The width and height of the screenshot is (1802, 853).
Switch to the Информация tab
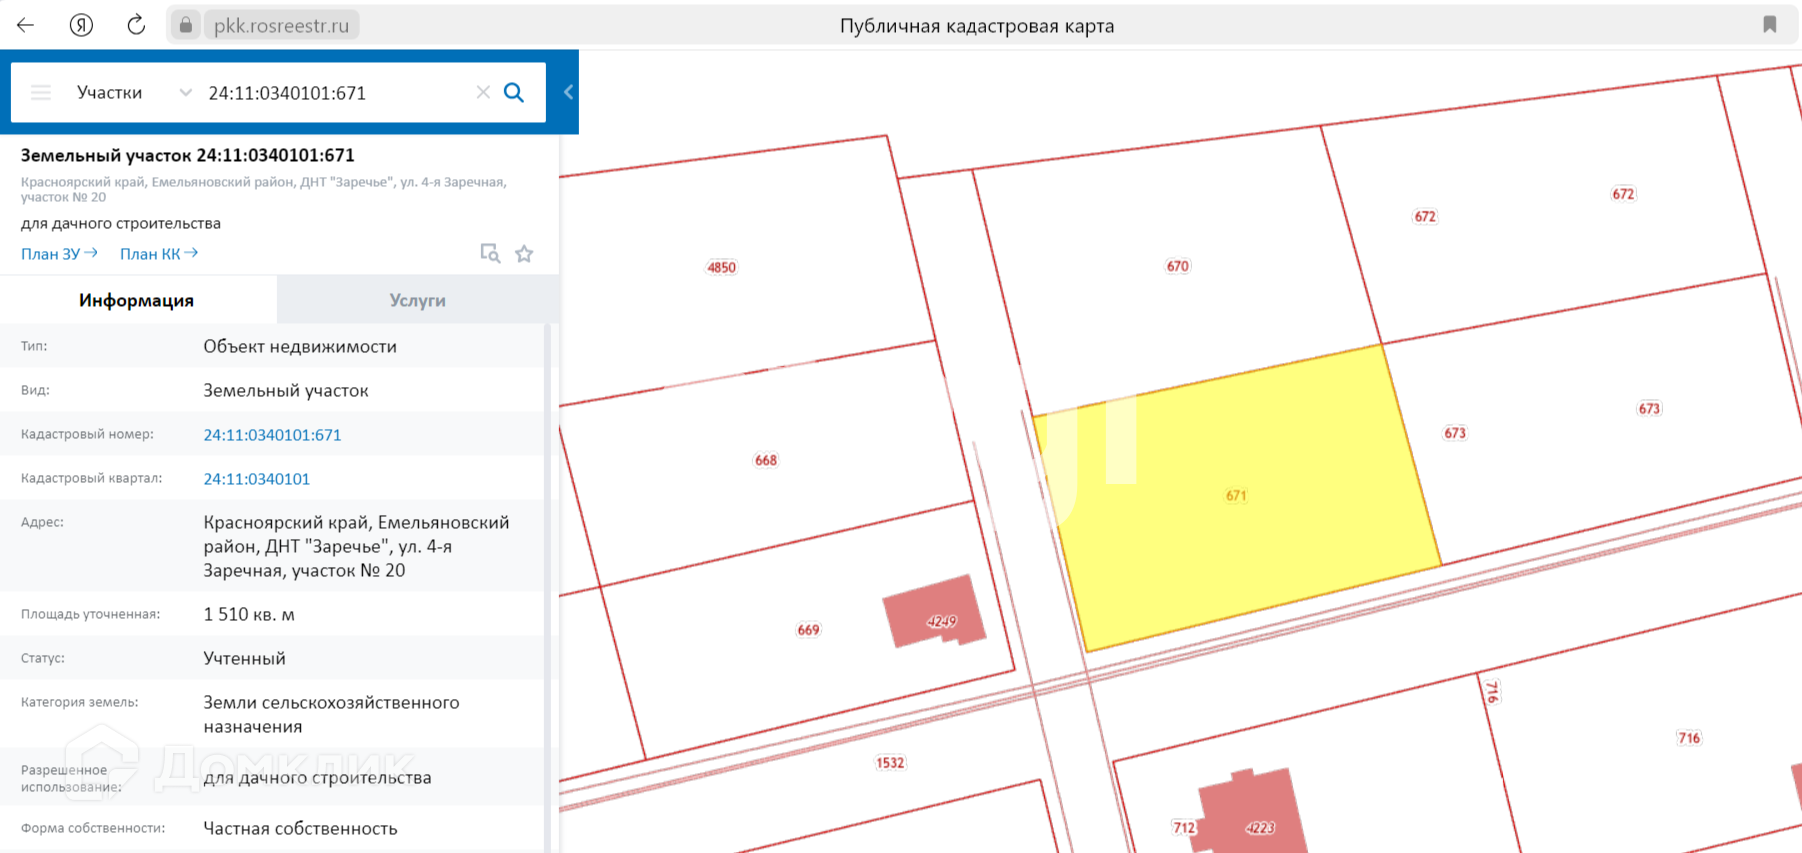(x=137, y=300)
